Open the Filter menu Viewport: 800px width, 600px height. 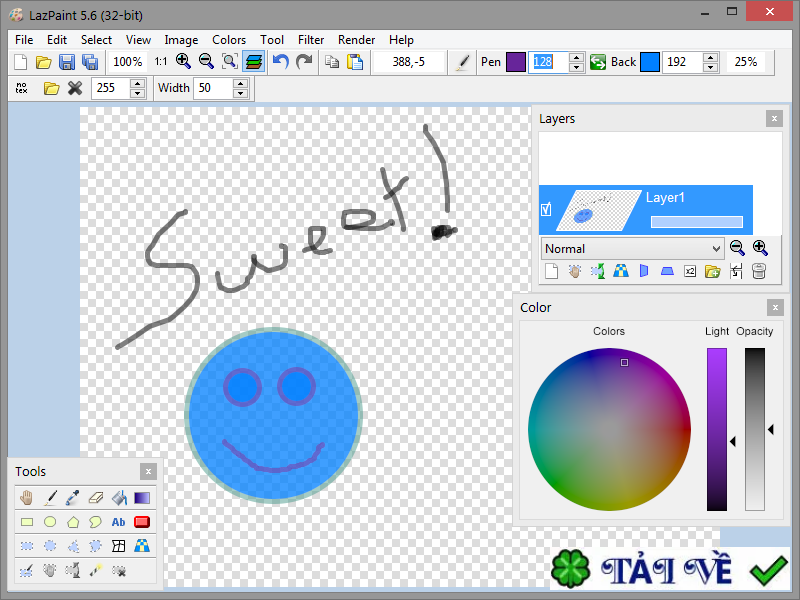(311, 40)
